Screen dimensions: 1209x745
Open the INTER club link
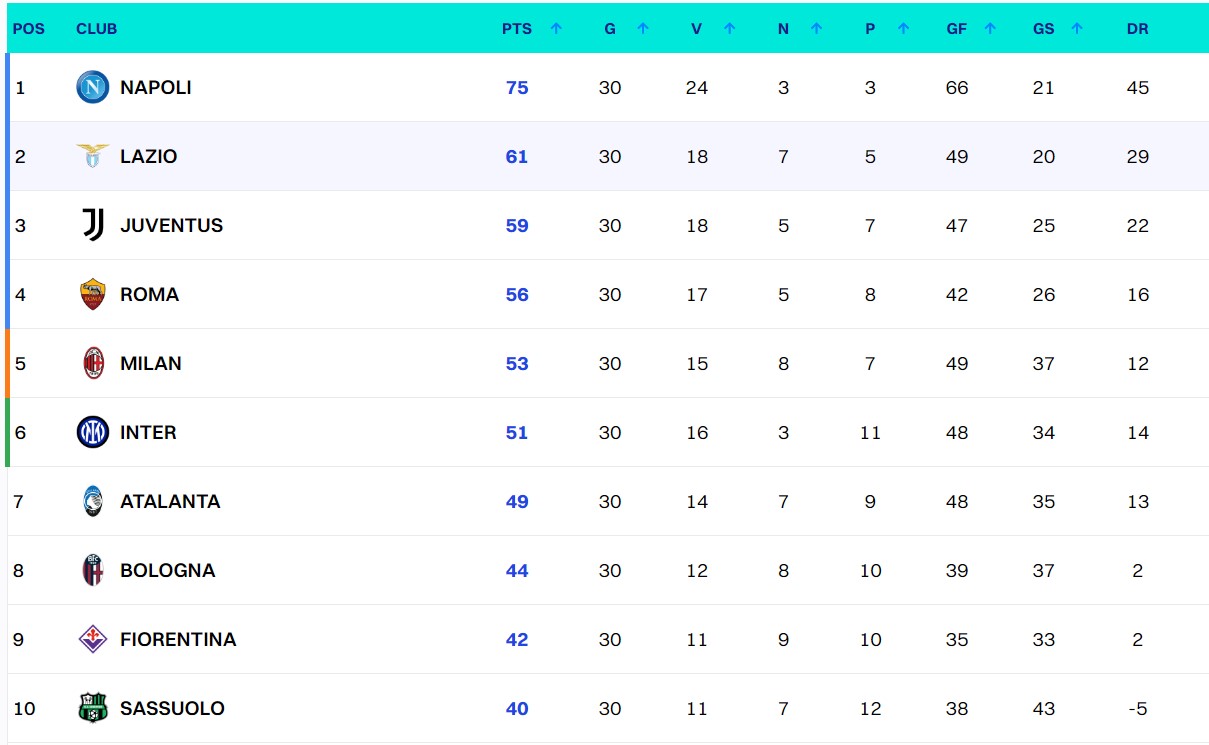(148, 432)
